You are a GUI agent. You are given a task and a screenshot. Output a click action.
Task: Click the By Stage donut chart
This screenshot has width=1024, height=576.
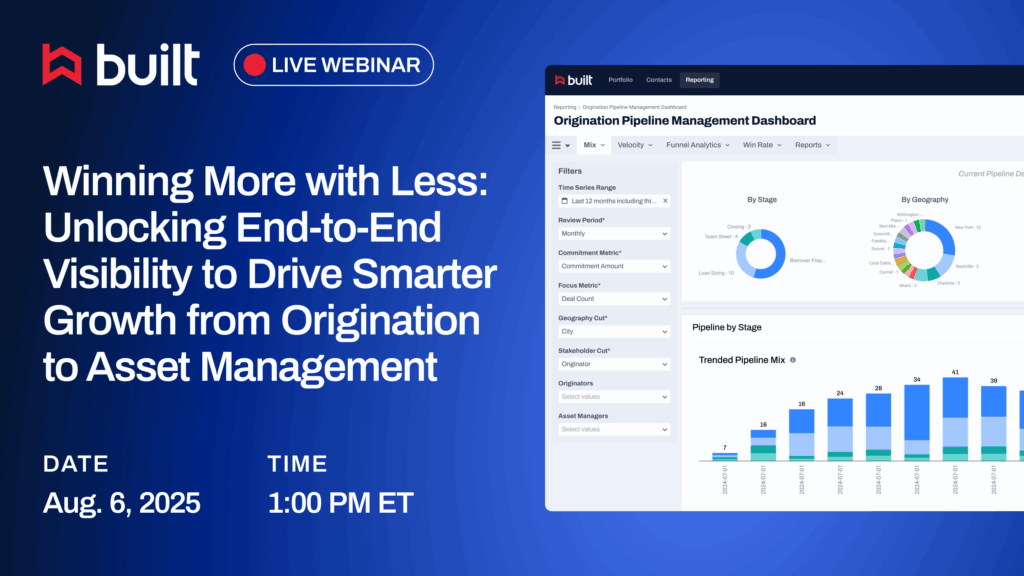[x=761, y=253]
